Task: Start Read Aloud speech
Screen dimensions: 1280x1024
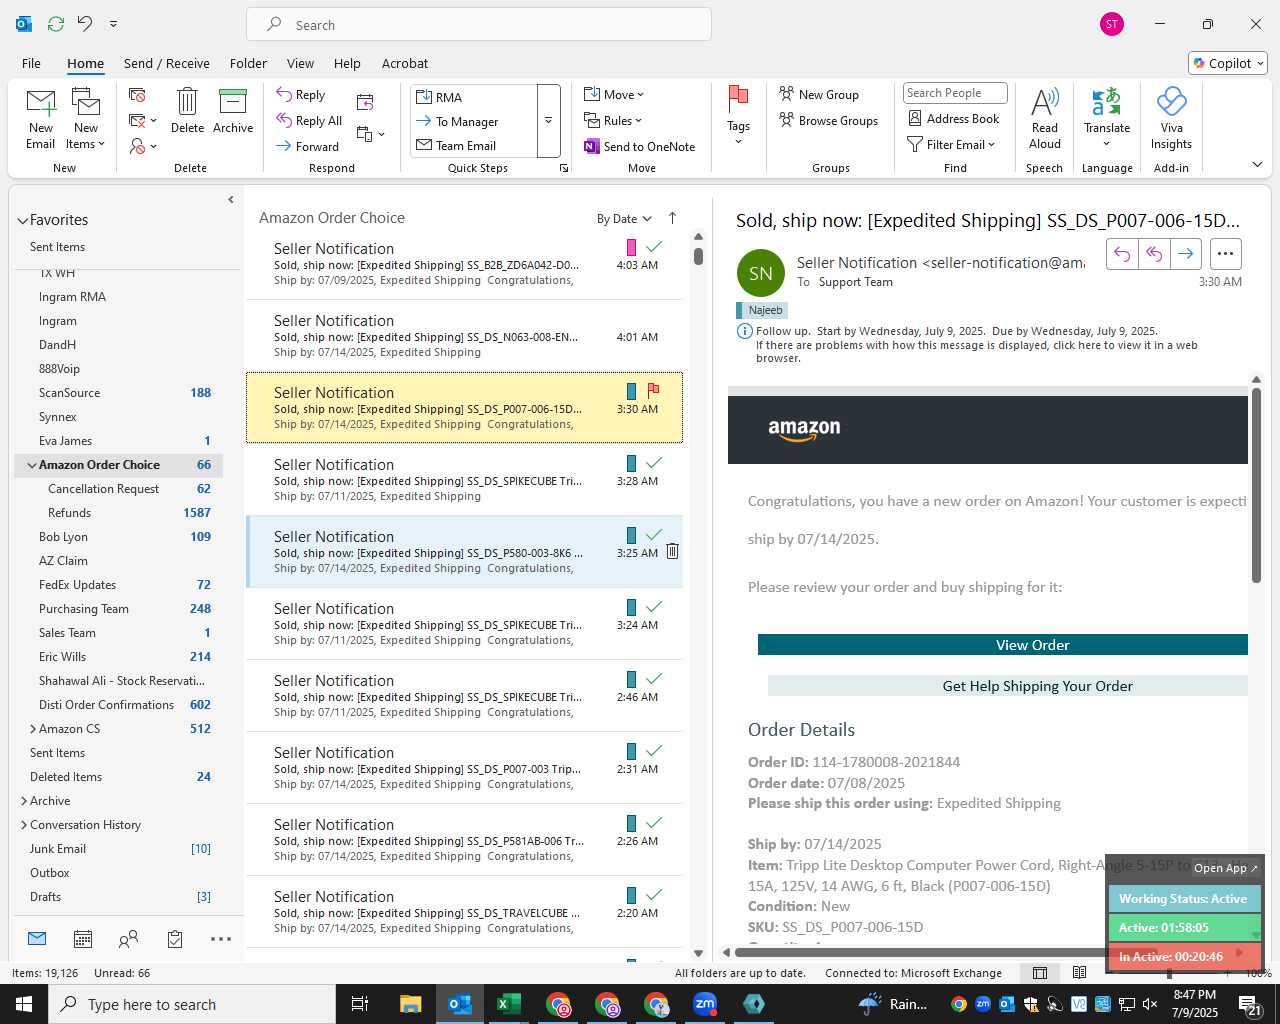Action: (x=1044, y=119)
